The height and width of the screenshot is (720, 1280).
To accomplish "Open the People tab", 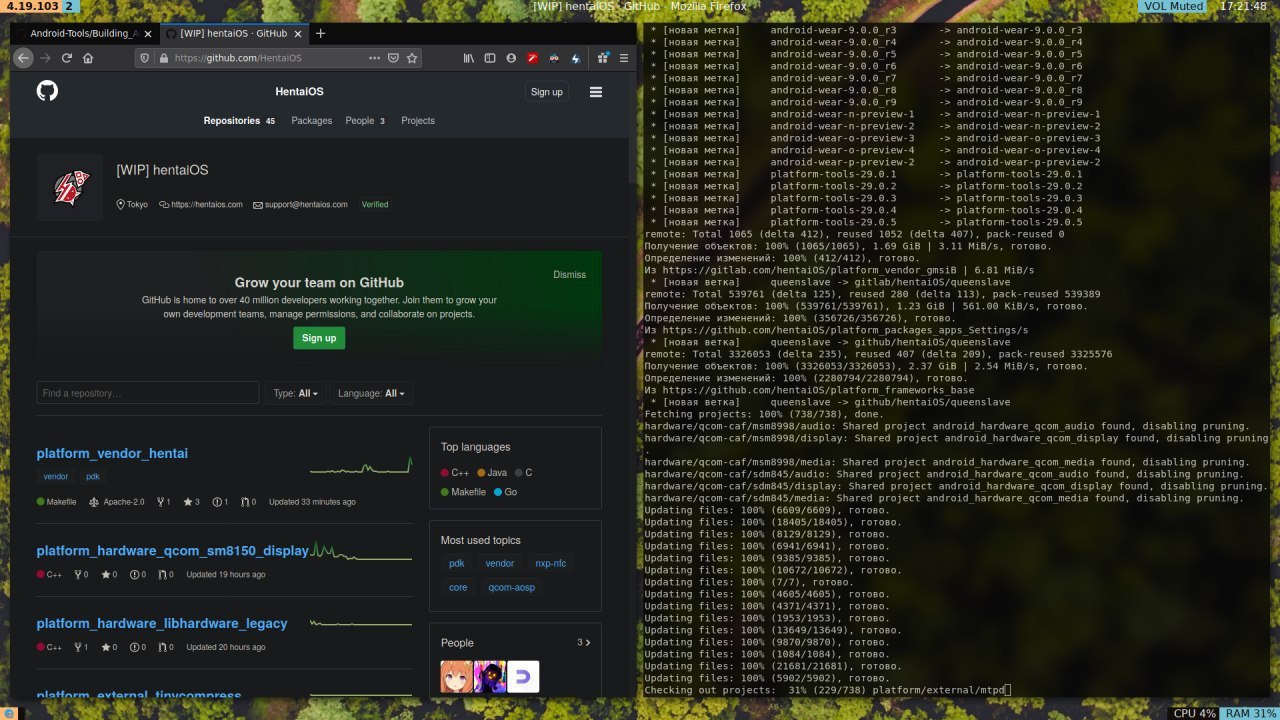I will (365, 121).
